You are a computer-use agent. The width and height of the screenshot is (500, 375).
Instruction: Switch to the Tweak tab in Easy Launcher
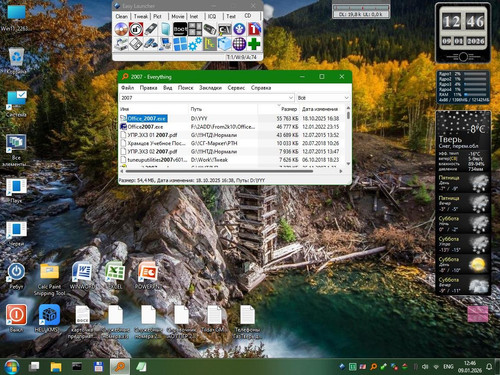tap(141, 16)
